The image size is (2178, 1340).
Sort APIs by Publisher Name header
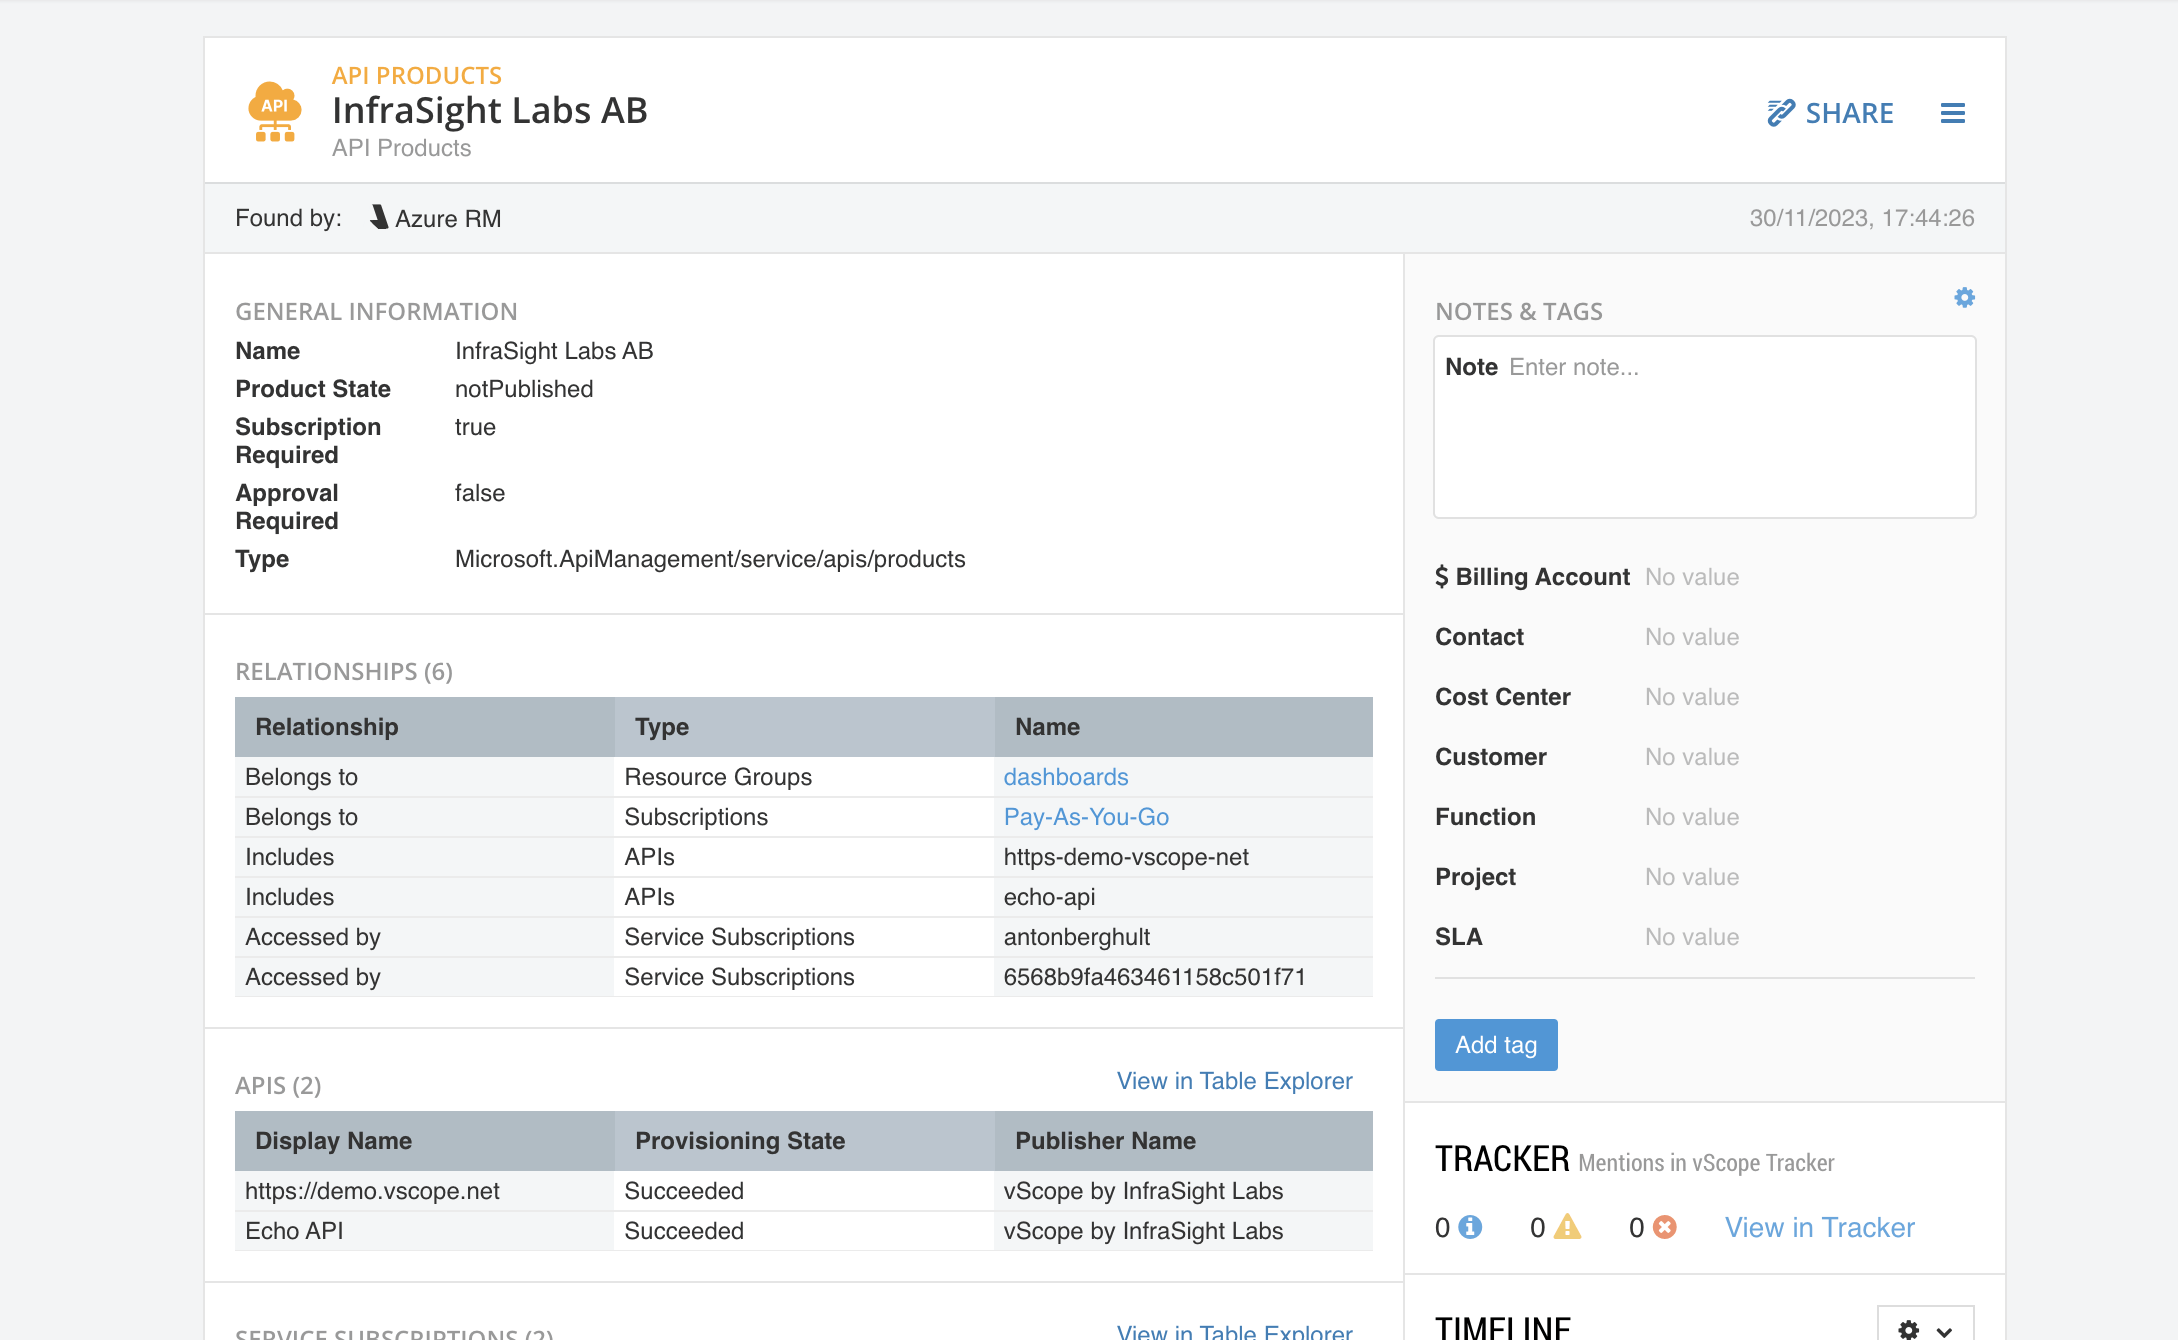[x=1184, y=1141]
